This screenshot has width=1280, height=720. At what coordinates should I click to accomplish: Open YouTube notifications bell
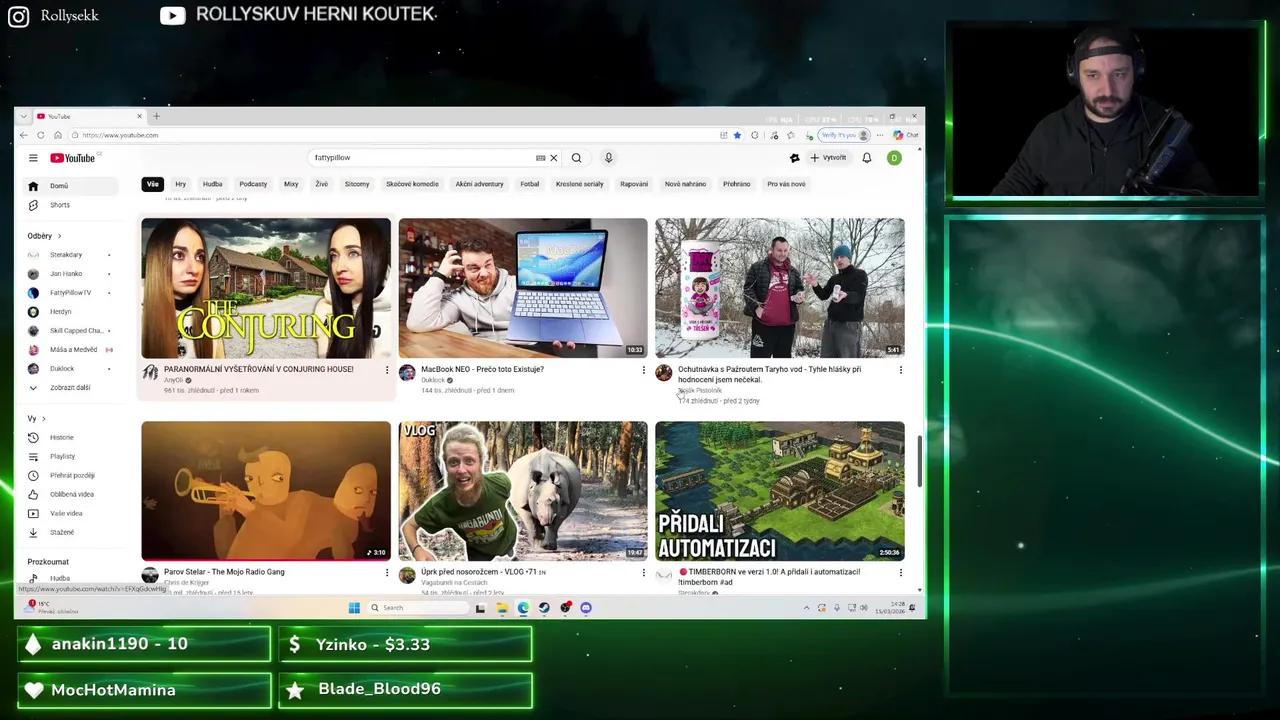click(867, 158)
